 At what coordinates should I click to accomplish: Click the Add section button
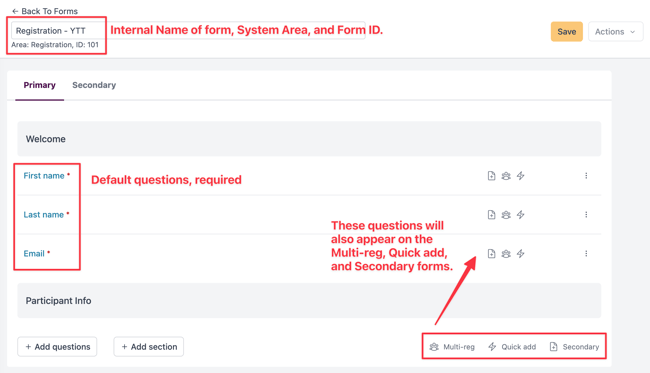[x=149, y=346]
